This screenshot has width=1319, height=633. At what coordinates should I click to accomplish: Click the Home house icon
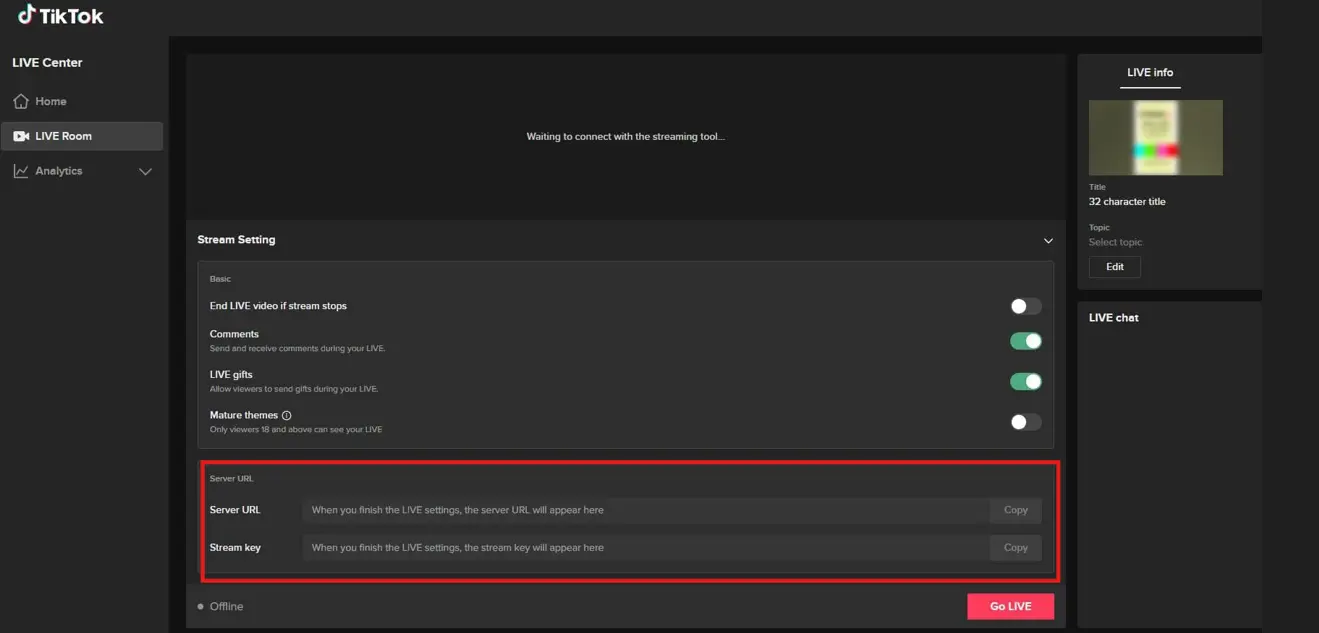coord(21,101)
